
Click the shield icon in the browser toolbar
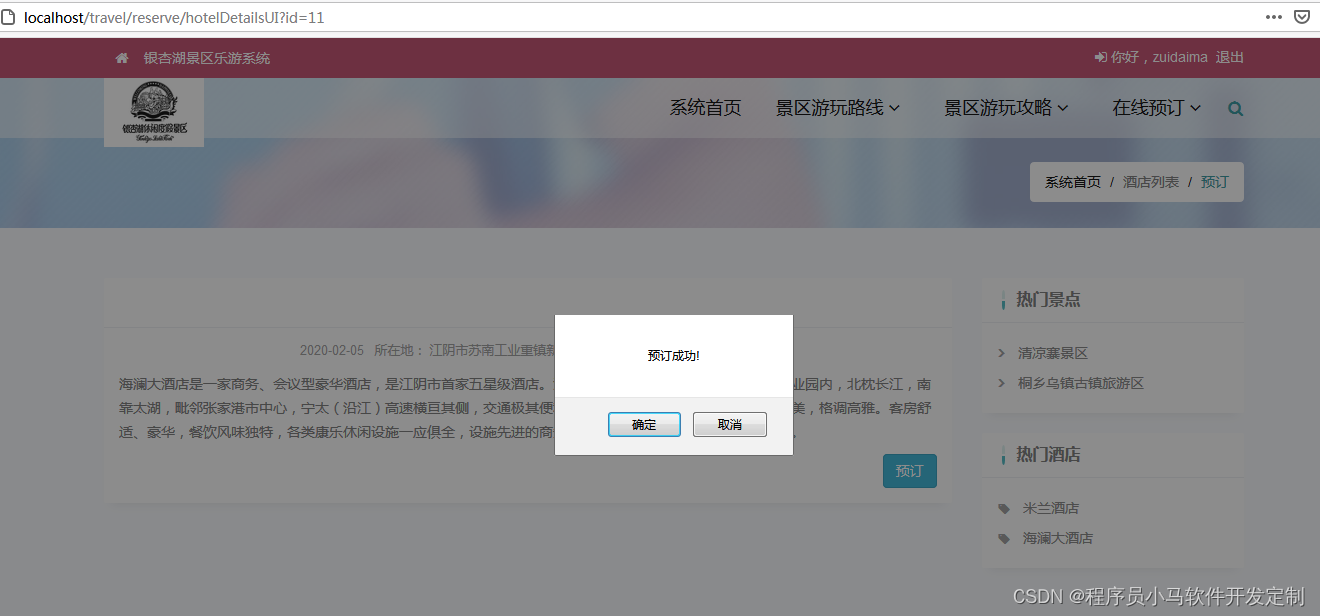coord(1302,16)
